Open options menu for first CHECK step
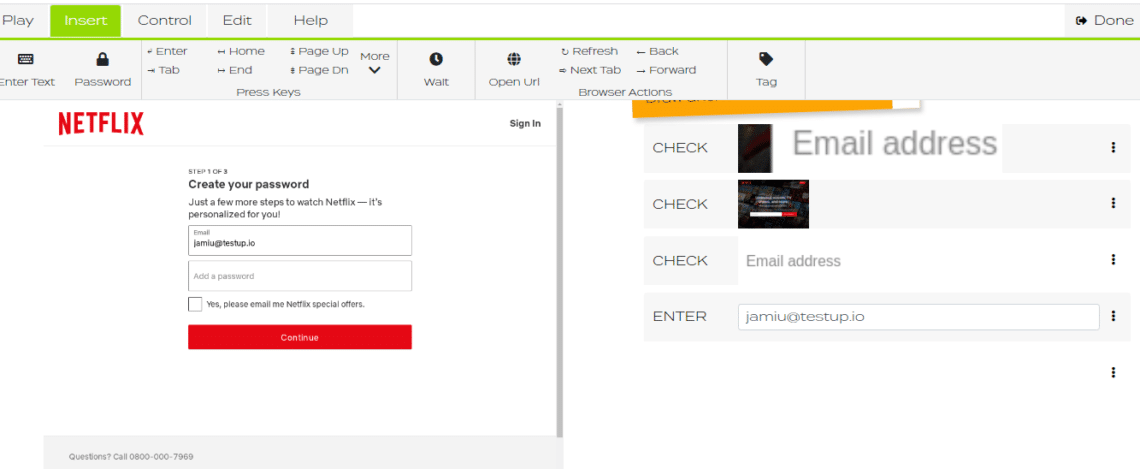This screenshot has height=469, width=1140. click(x=1113, y=147)
